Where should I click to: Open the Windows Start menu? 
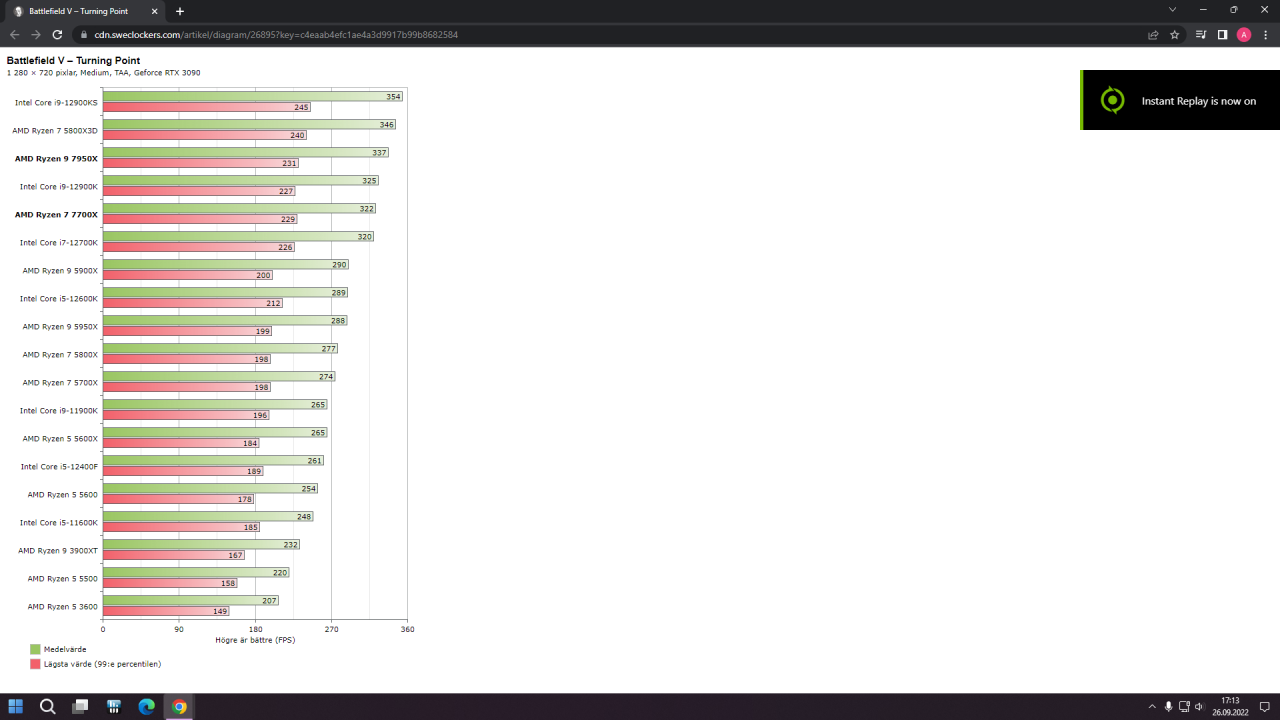(x=15, y=707)
